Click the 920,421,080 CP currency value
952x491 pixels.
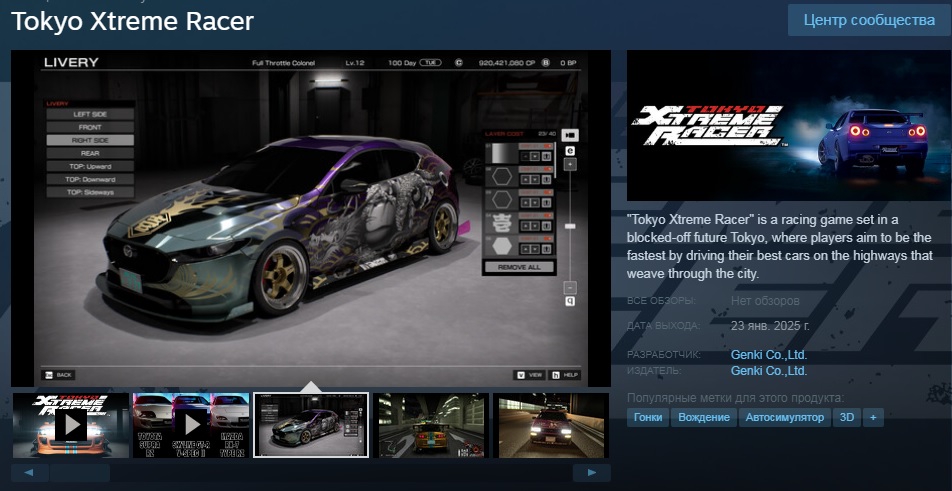pyautogui.click(x=507, y=63)
